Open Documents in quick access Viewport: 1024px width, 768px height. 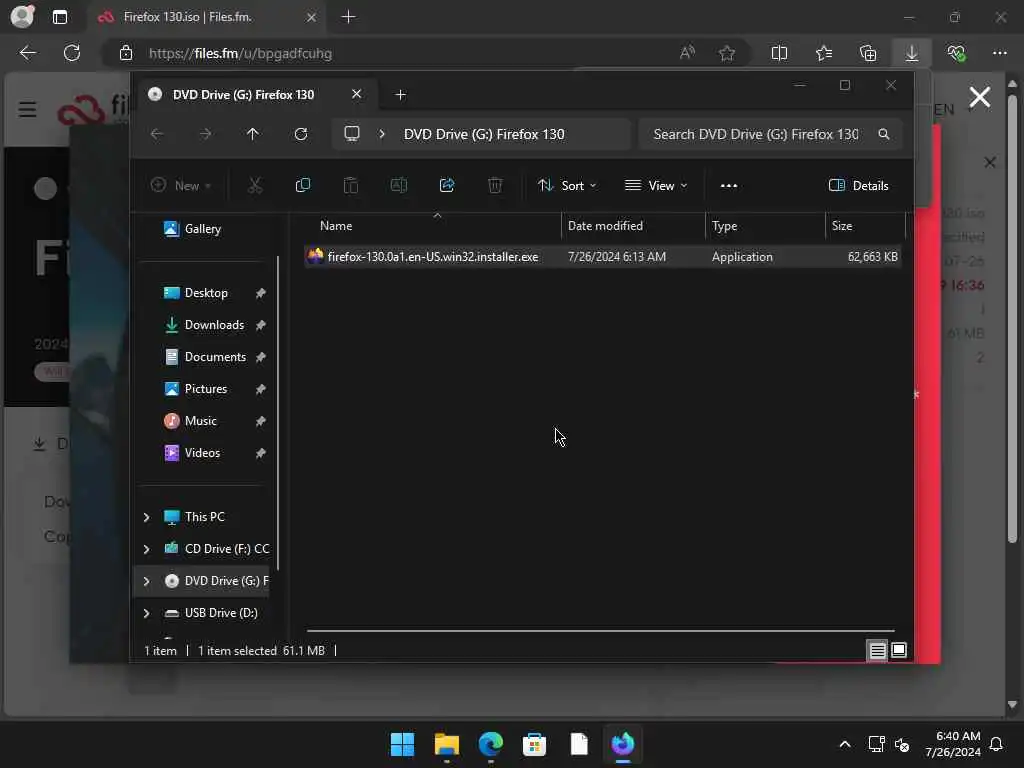click(x=205, y=357)
